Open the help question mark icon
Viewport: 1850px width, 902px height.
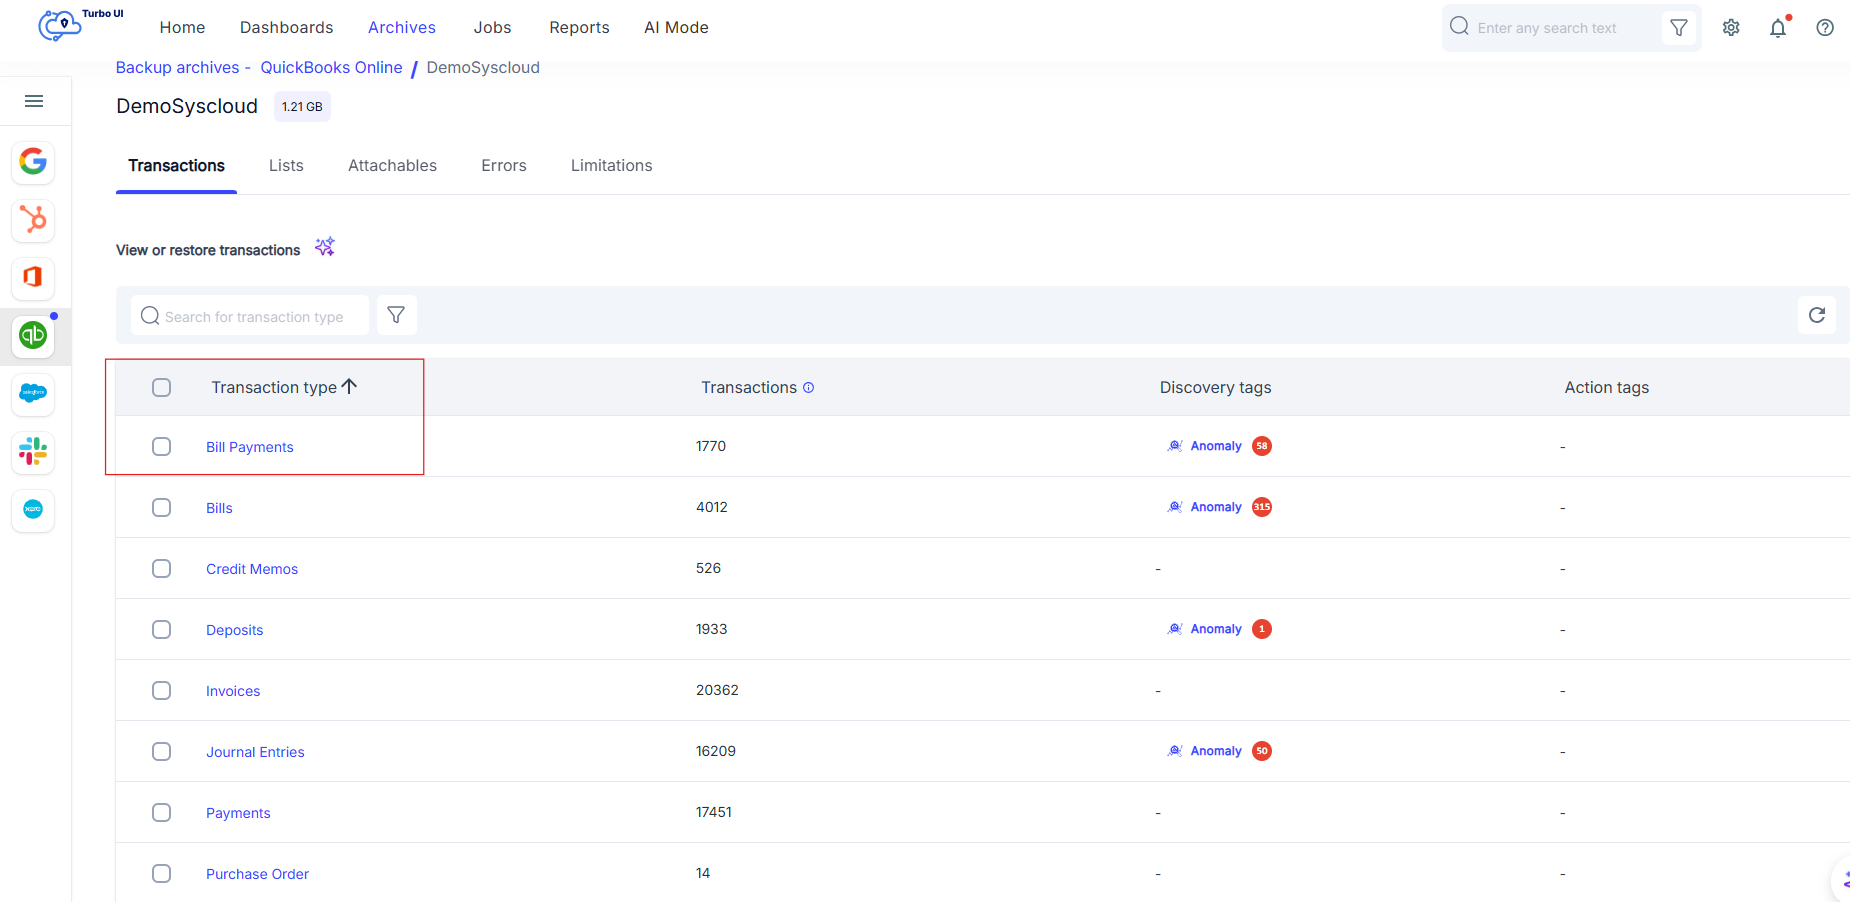coord(1825,28)
